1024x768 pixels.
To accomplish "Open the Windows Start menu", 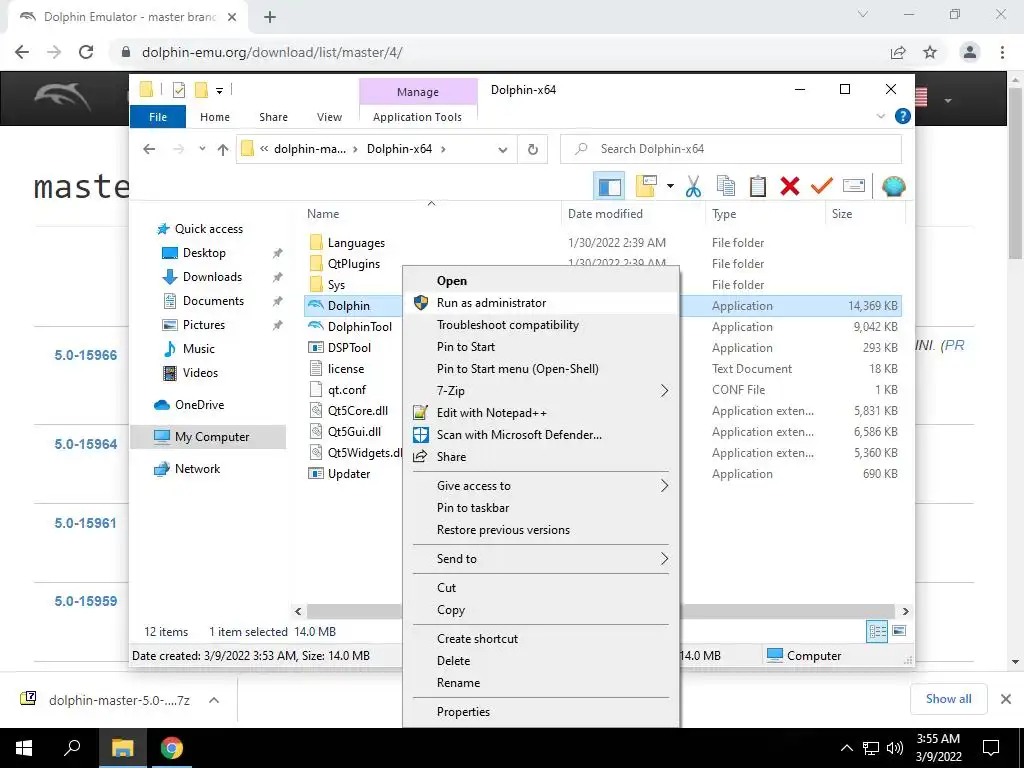I will tap(24, 748).
